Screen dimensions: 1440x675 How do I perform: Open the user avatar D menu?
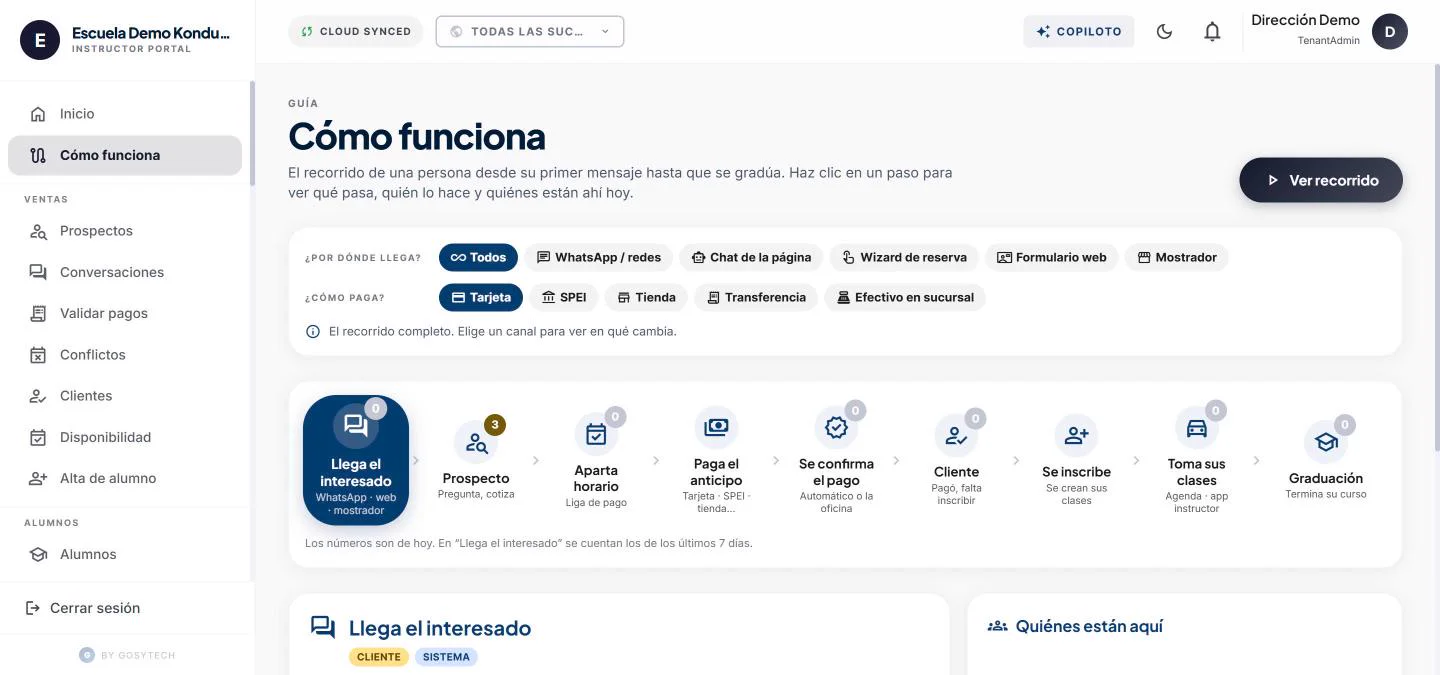click(x=1390, y=31)
